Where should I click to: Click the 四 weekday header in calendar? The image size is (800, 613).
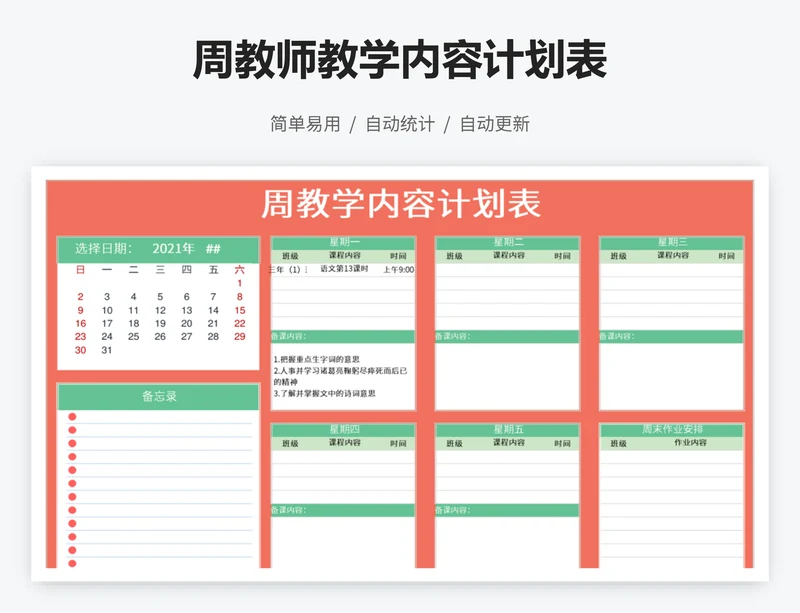tap(187, 269)
